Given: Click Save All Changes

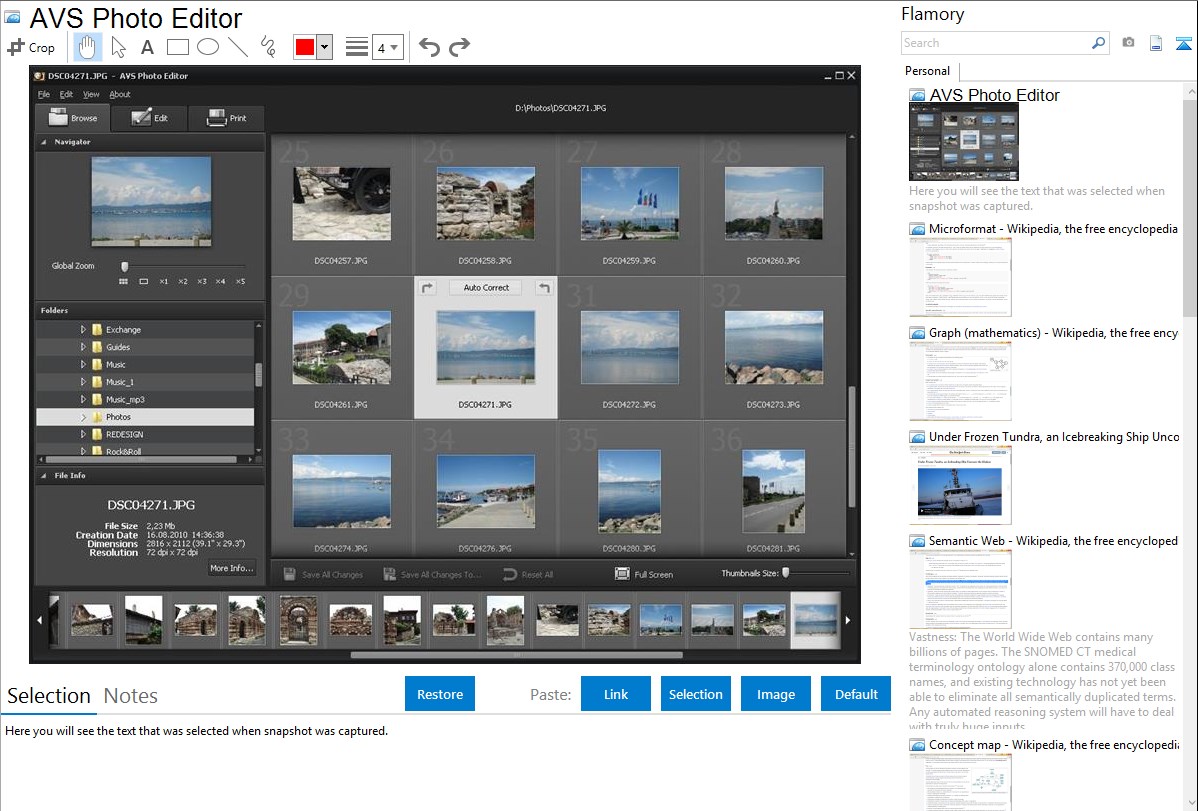Looking at the screenshot, I should [323, 575].
